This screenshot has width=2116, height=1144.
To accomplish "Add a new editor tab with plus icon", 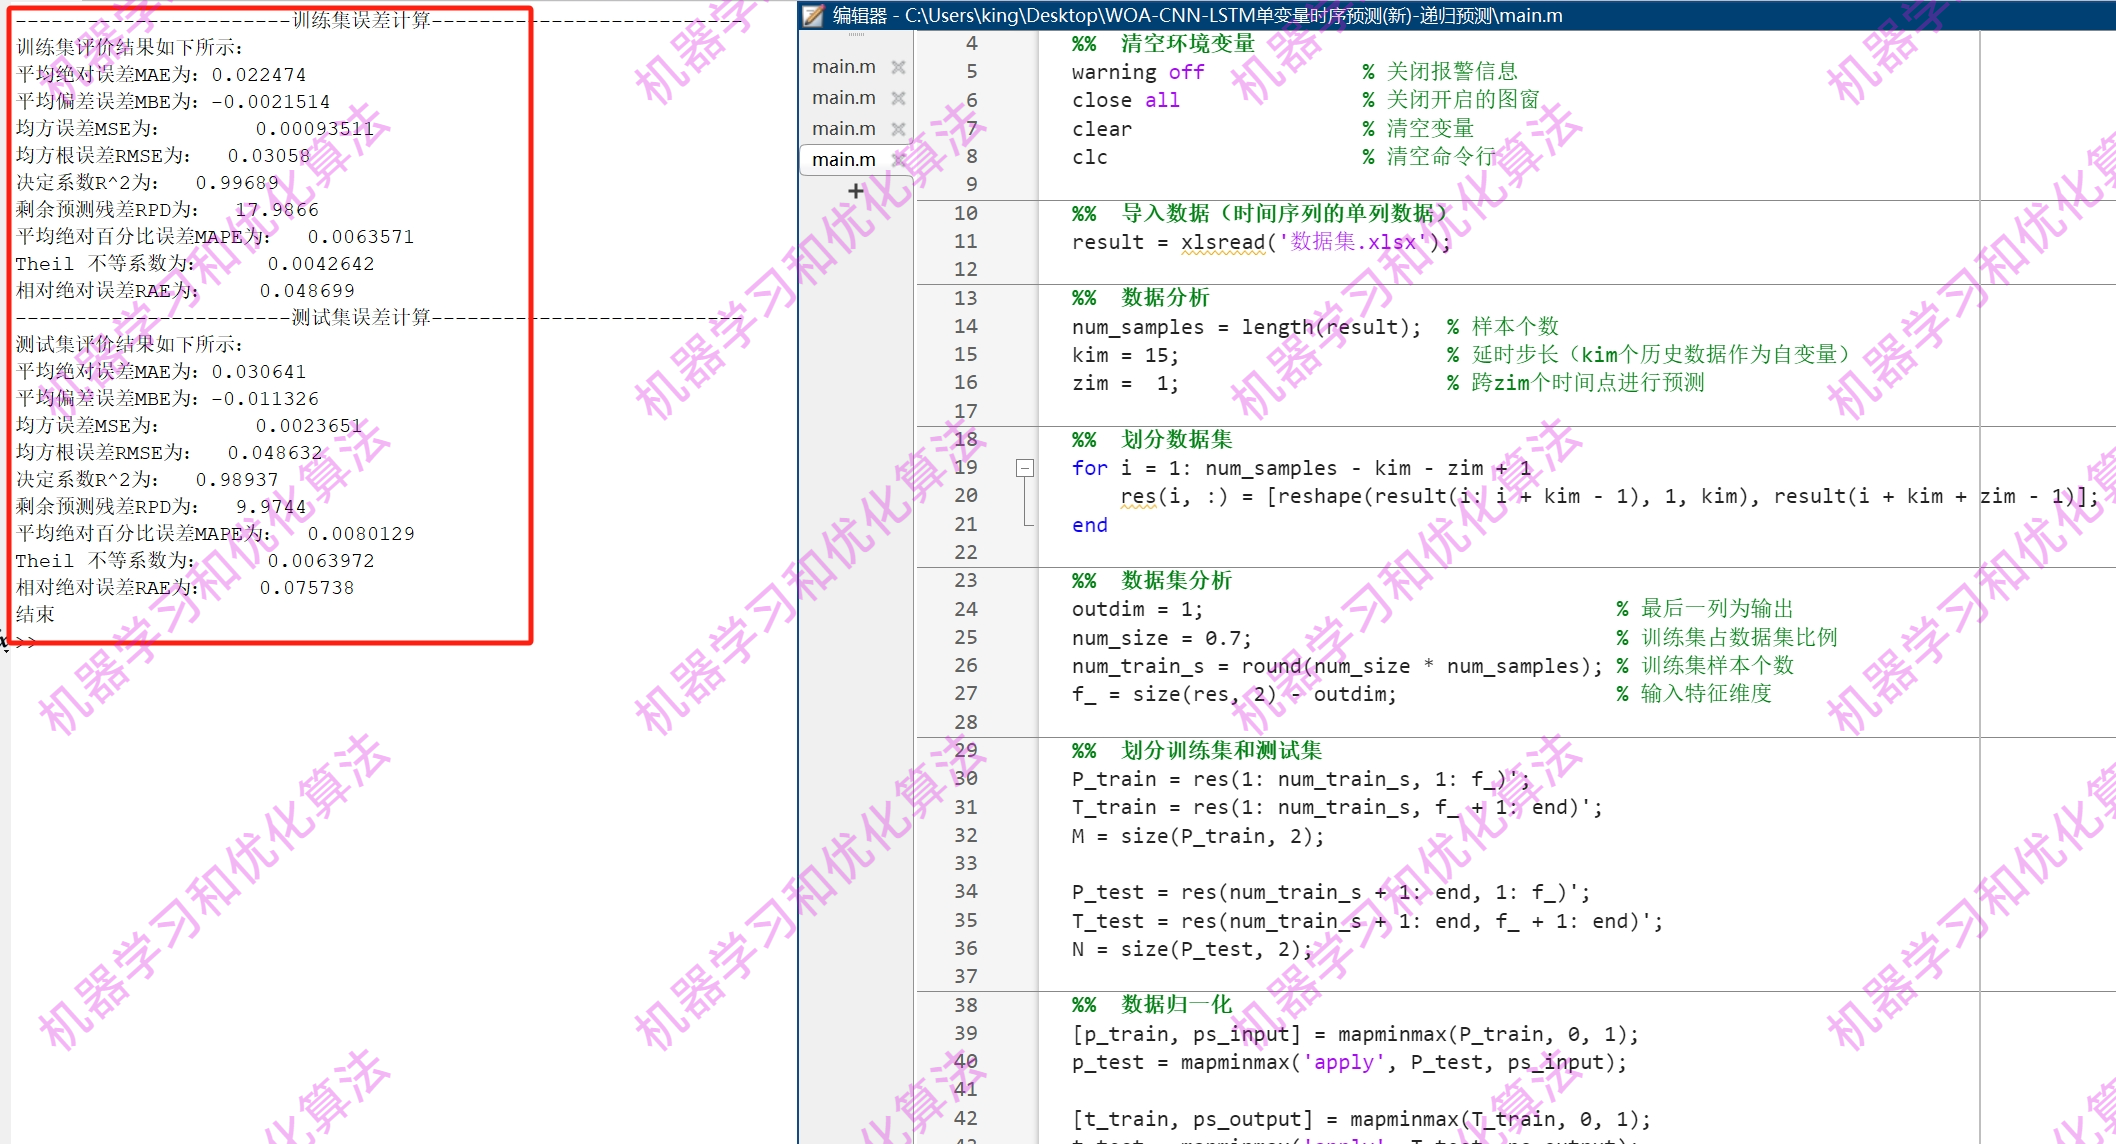I will (x=855, y=190).
